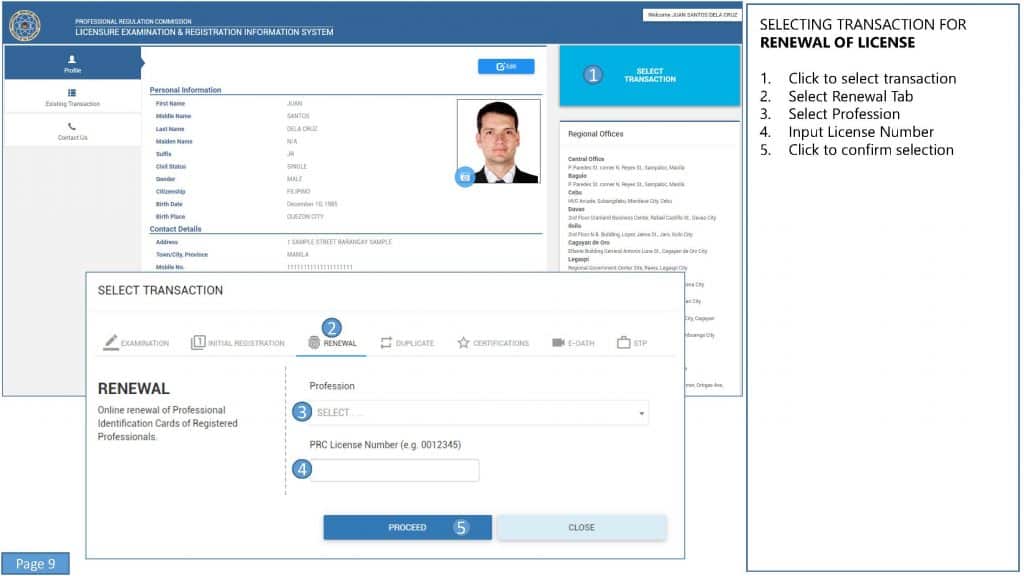The width and height of the screenshot is (1024, 576).
Task: Open the STP tab
Action: click(632, 343)
